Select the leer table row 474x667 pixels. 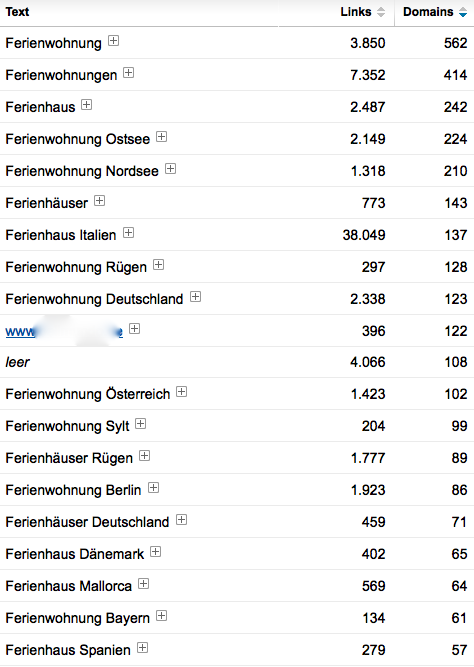pyautogui.click(x=237, y=362)
